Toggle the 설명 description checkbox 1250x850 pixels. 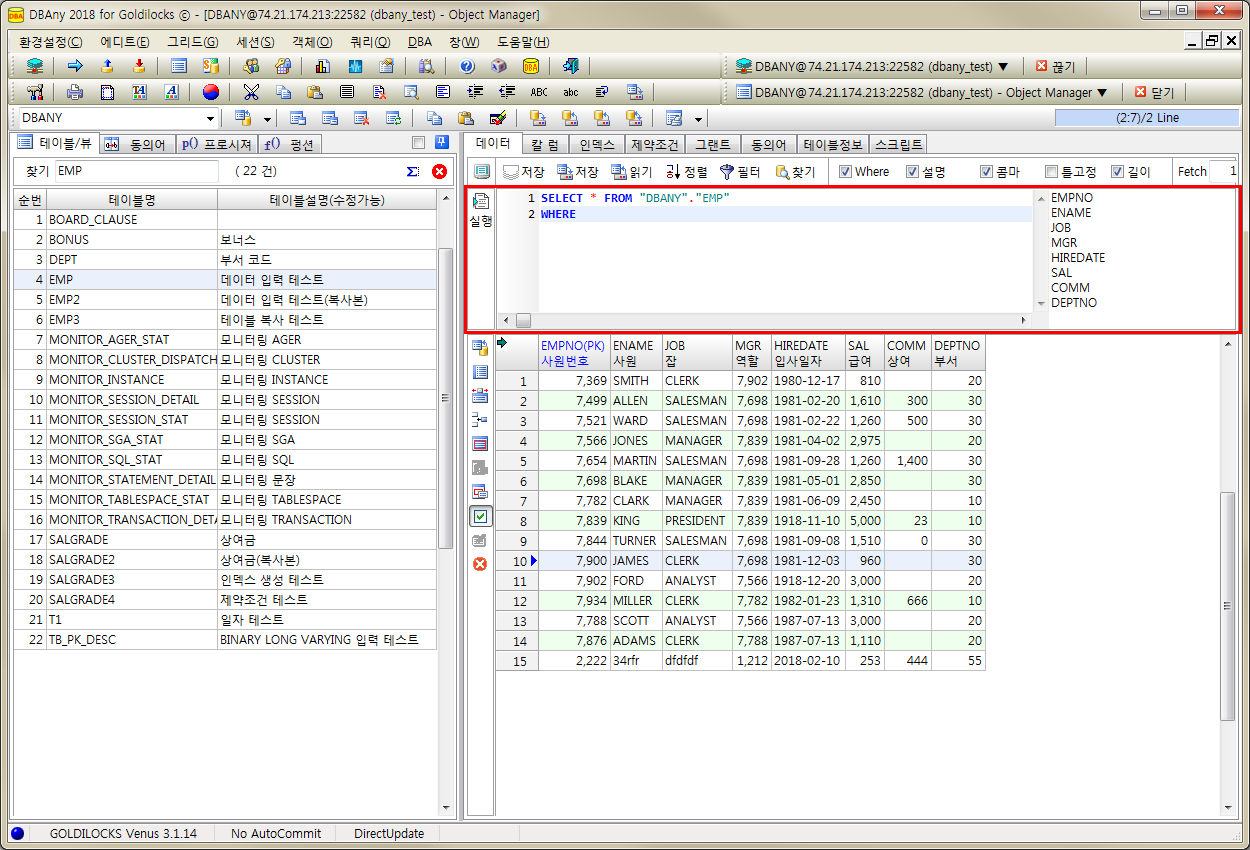click(x=912, y=171)
